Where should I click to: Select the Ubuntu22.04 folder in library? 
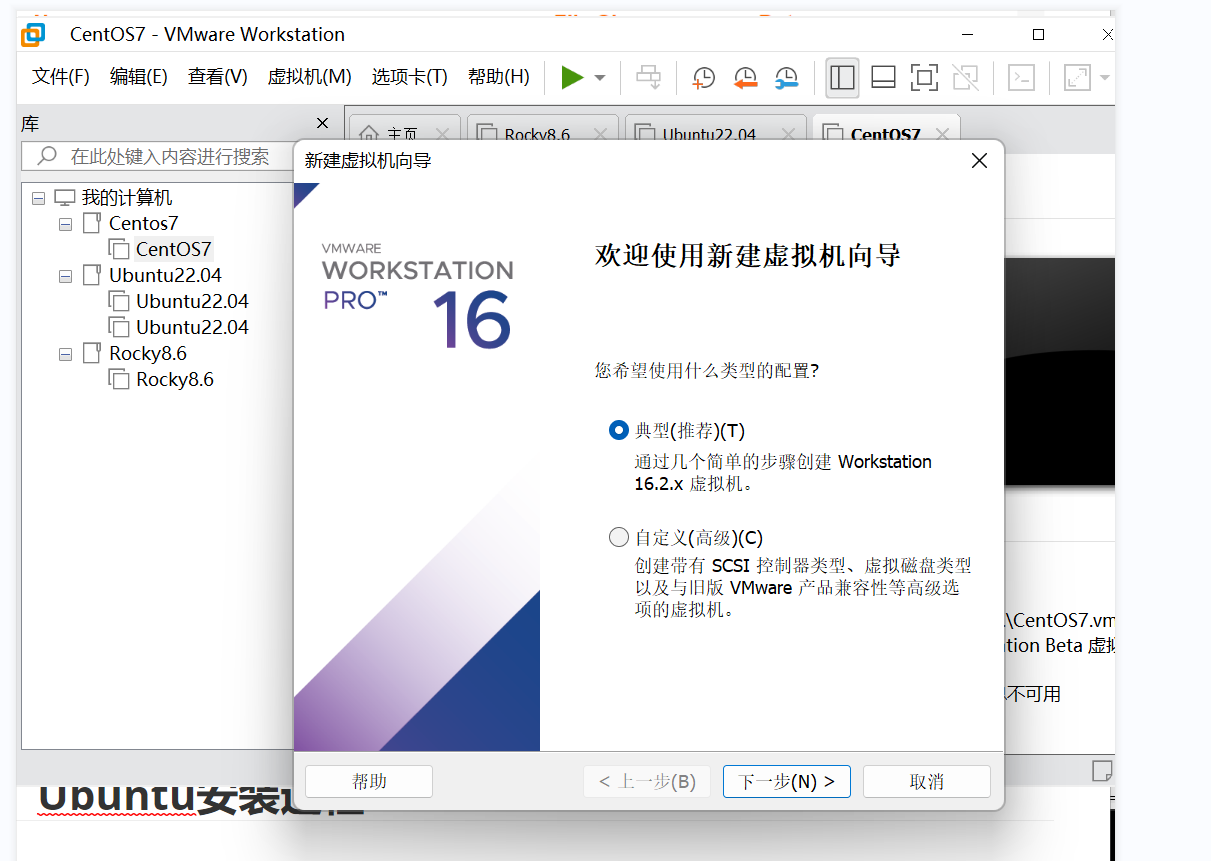coord(165,275)
